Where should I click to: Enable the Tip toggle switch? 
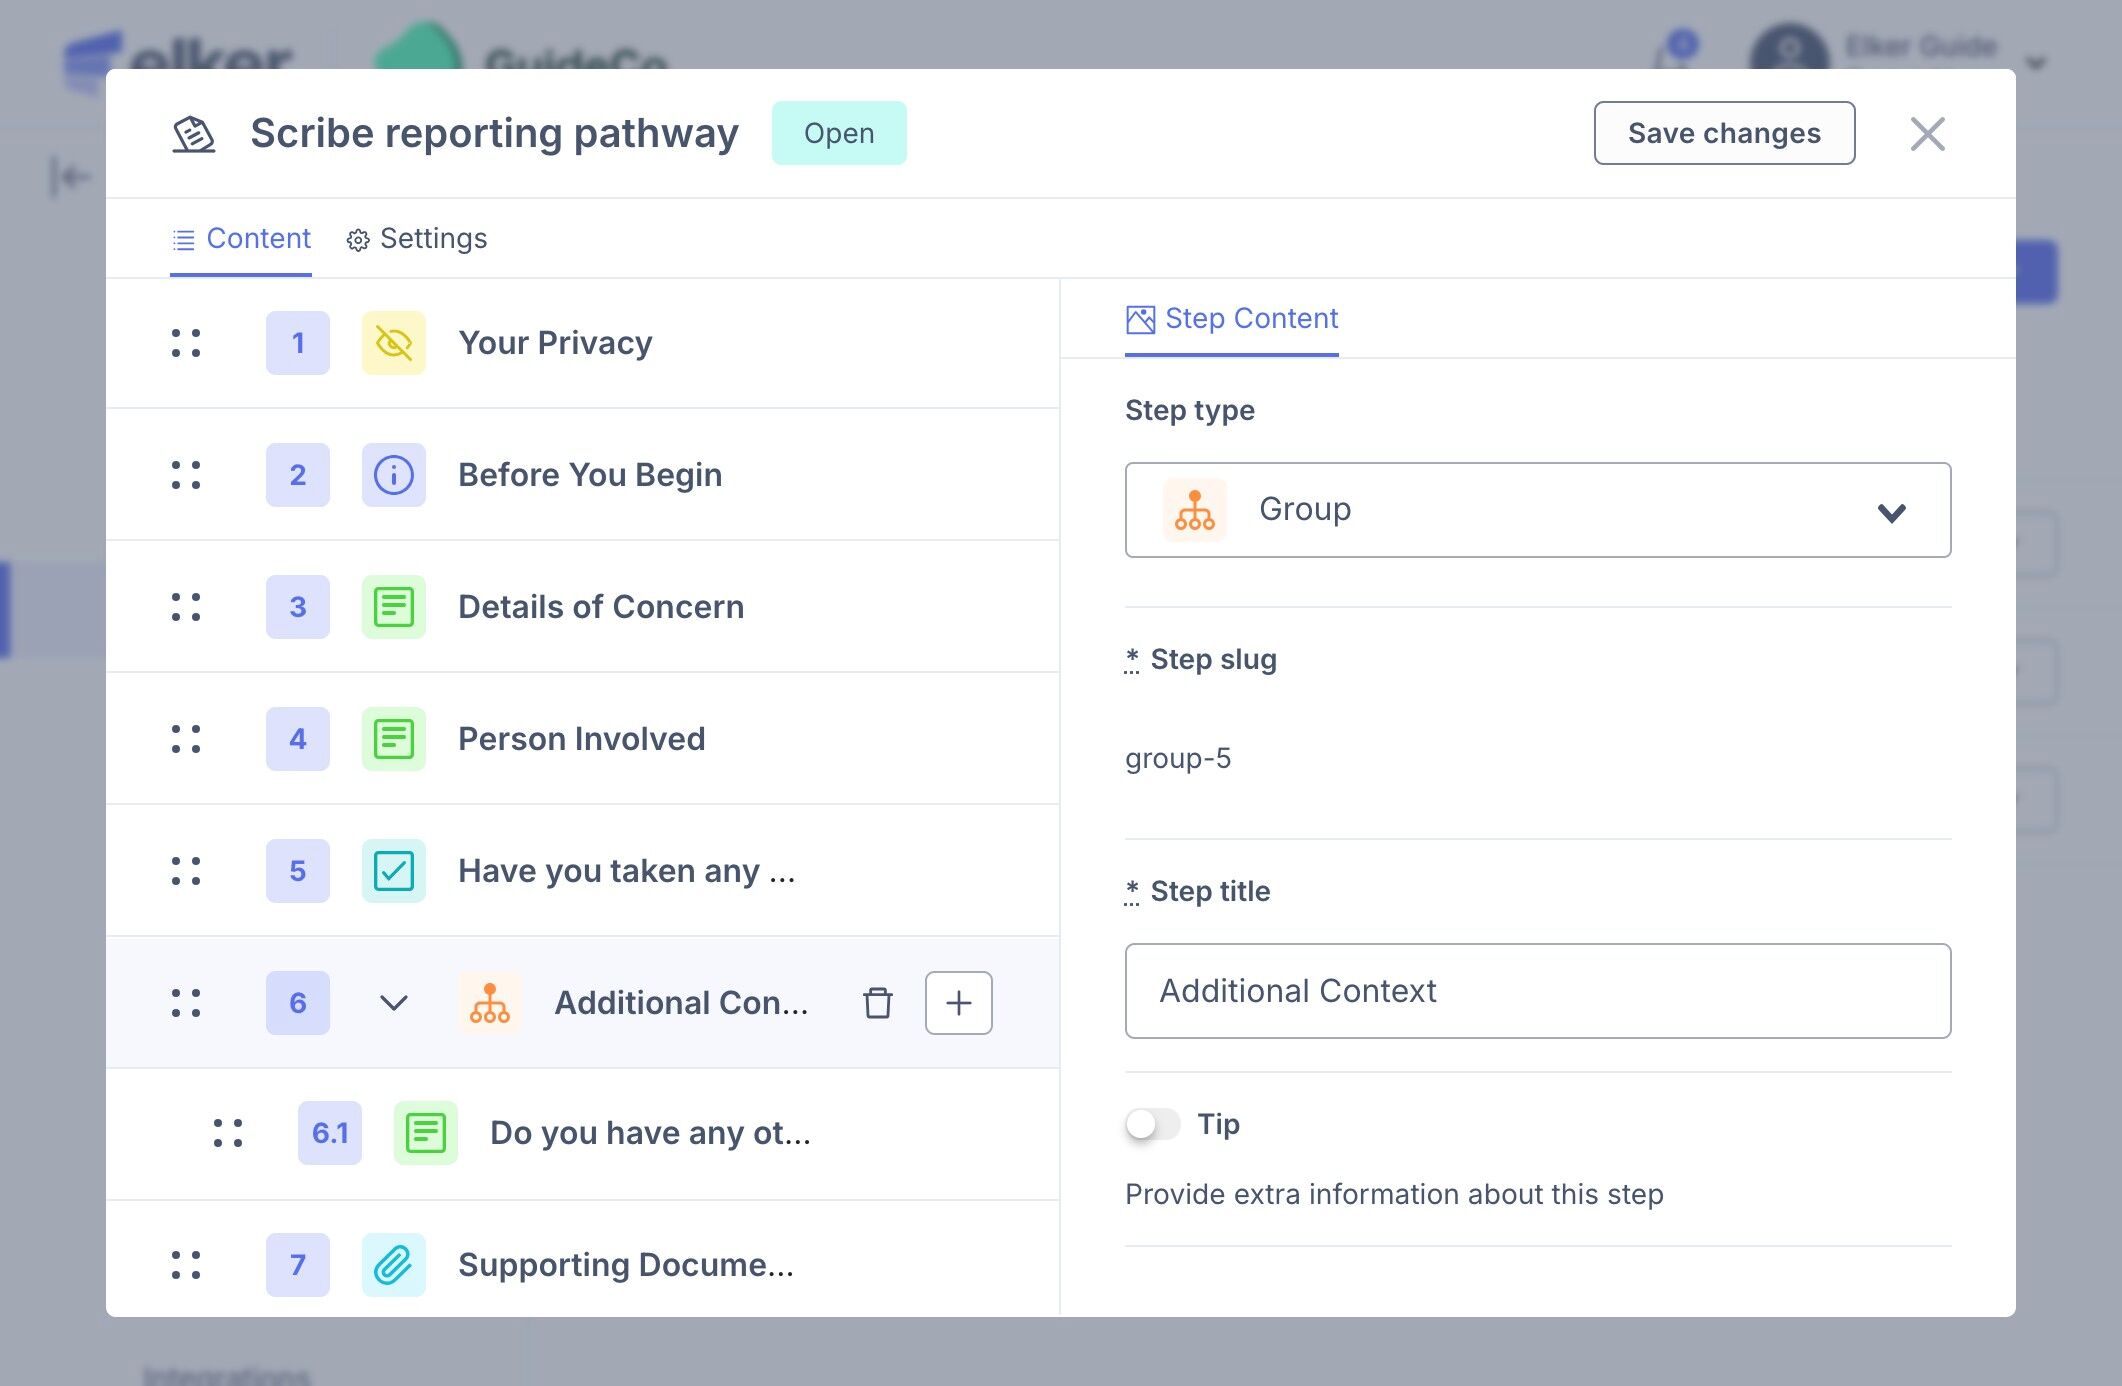pyautogui.click(x=1152, y=1124)
